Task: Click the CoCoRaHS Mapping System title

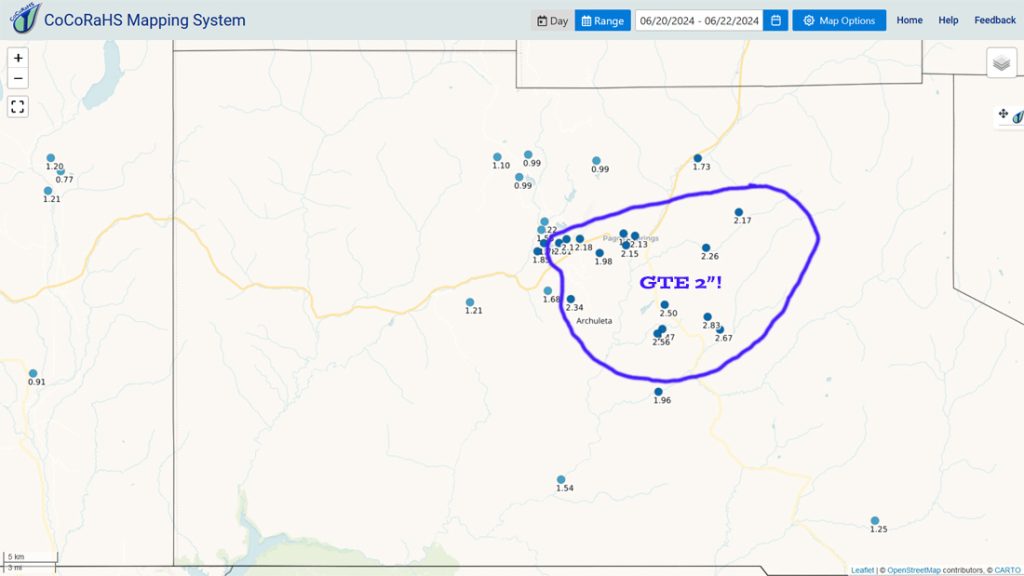Action: (x=145, y=20)
